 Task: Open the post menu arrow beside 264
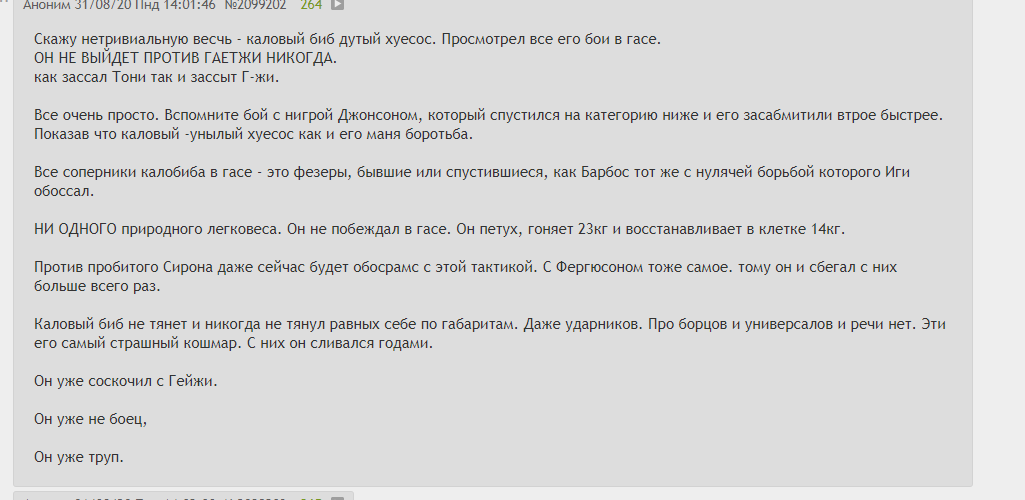(x=337, y=5)
